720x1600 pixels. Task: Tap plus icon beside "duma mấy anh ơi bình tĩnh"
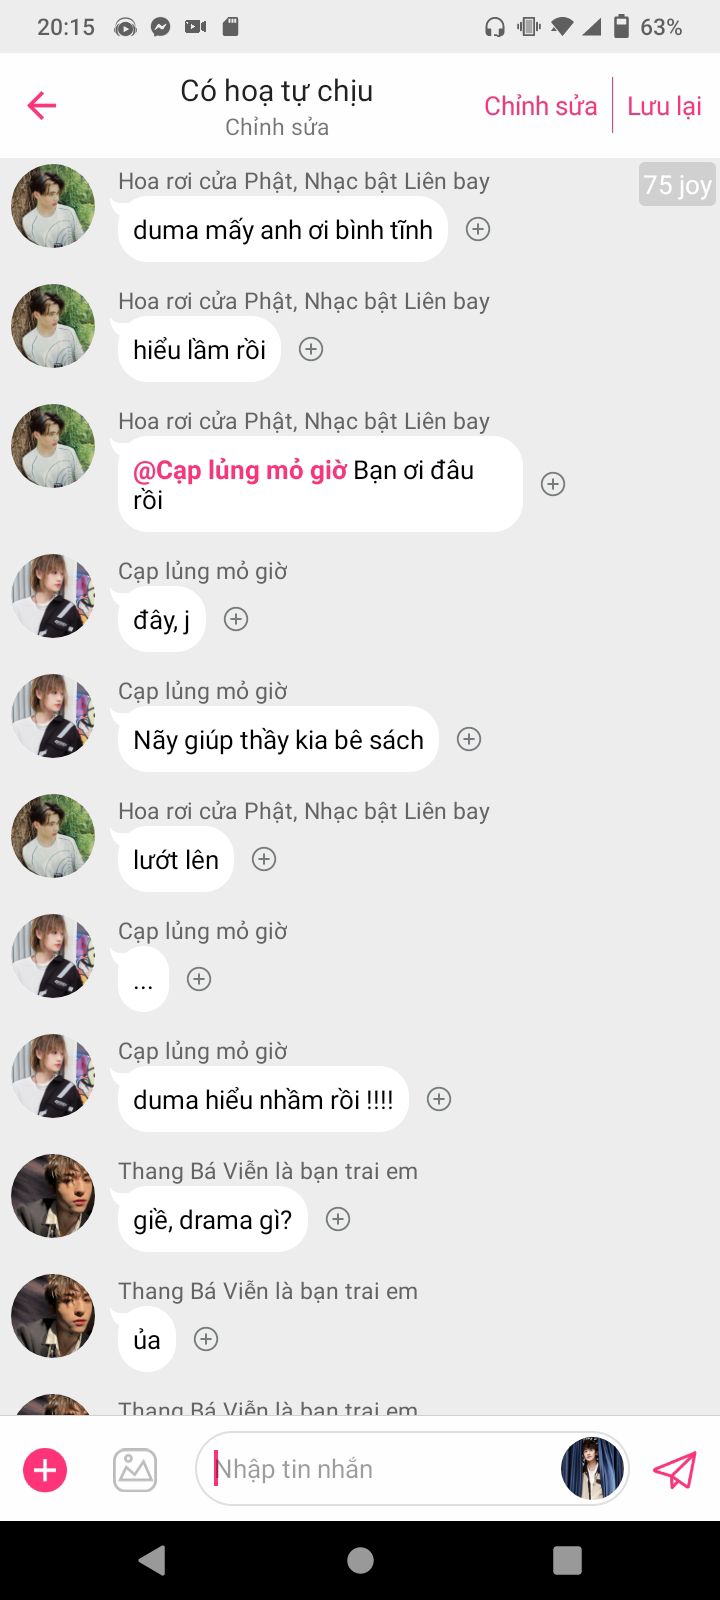(x=478, y=229)
